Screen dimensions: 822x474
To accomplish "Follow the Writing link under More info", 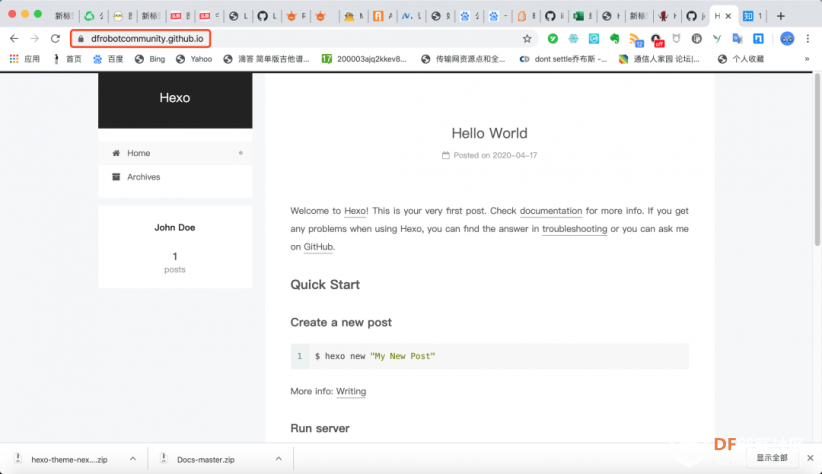I will tap(351, 391).
